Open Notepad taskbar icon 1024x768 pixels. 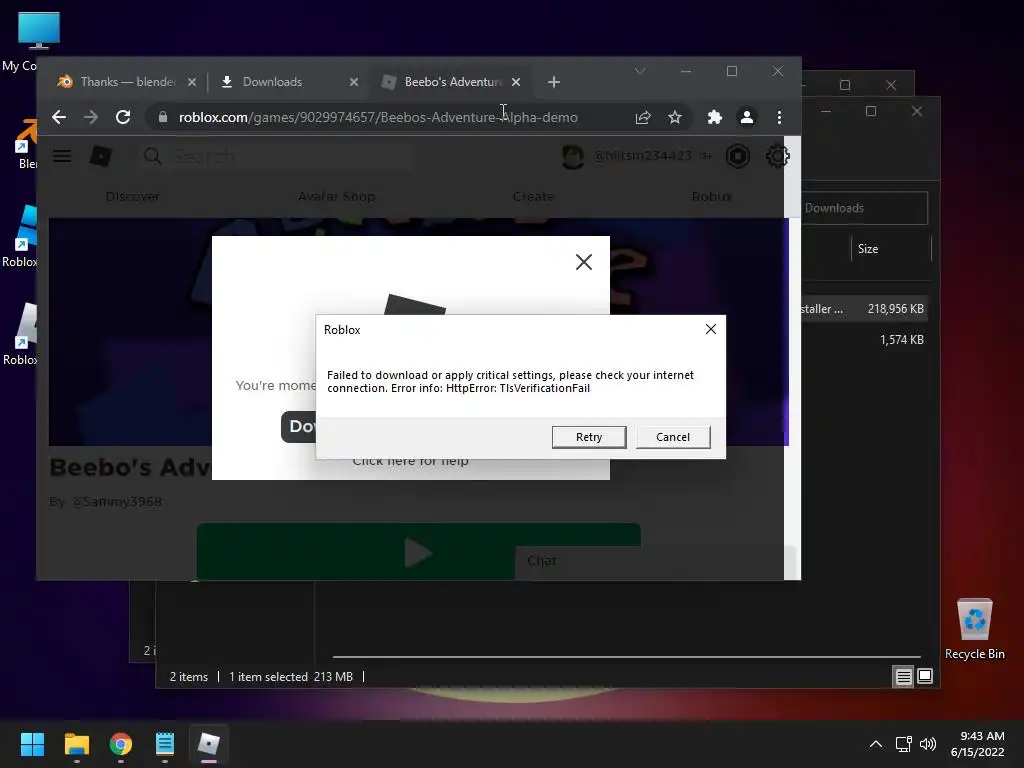click(x=165, y=744)
